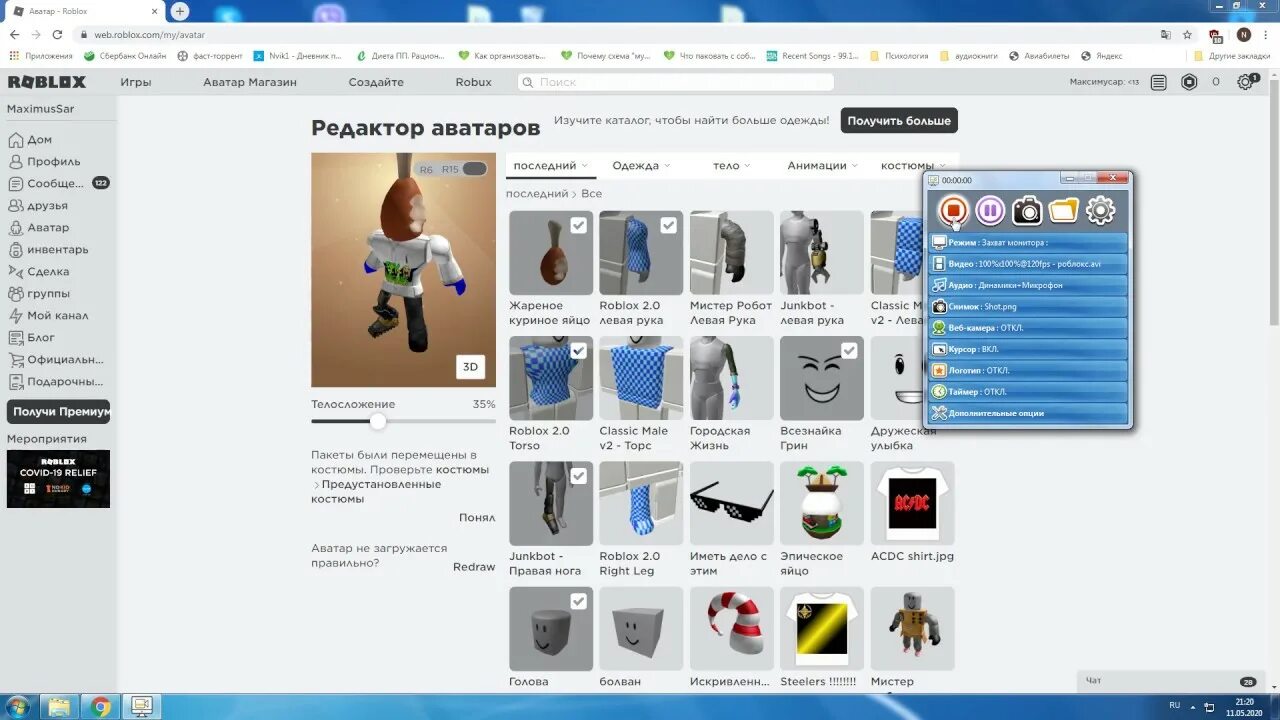Expand the Анимации dropdown tab
The height and width of the screenshot is (720, 1280).
(x=823, y=166)
